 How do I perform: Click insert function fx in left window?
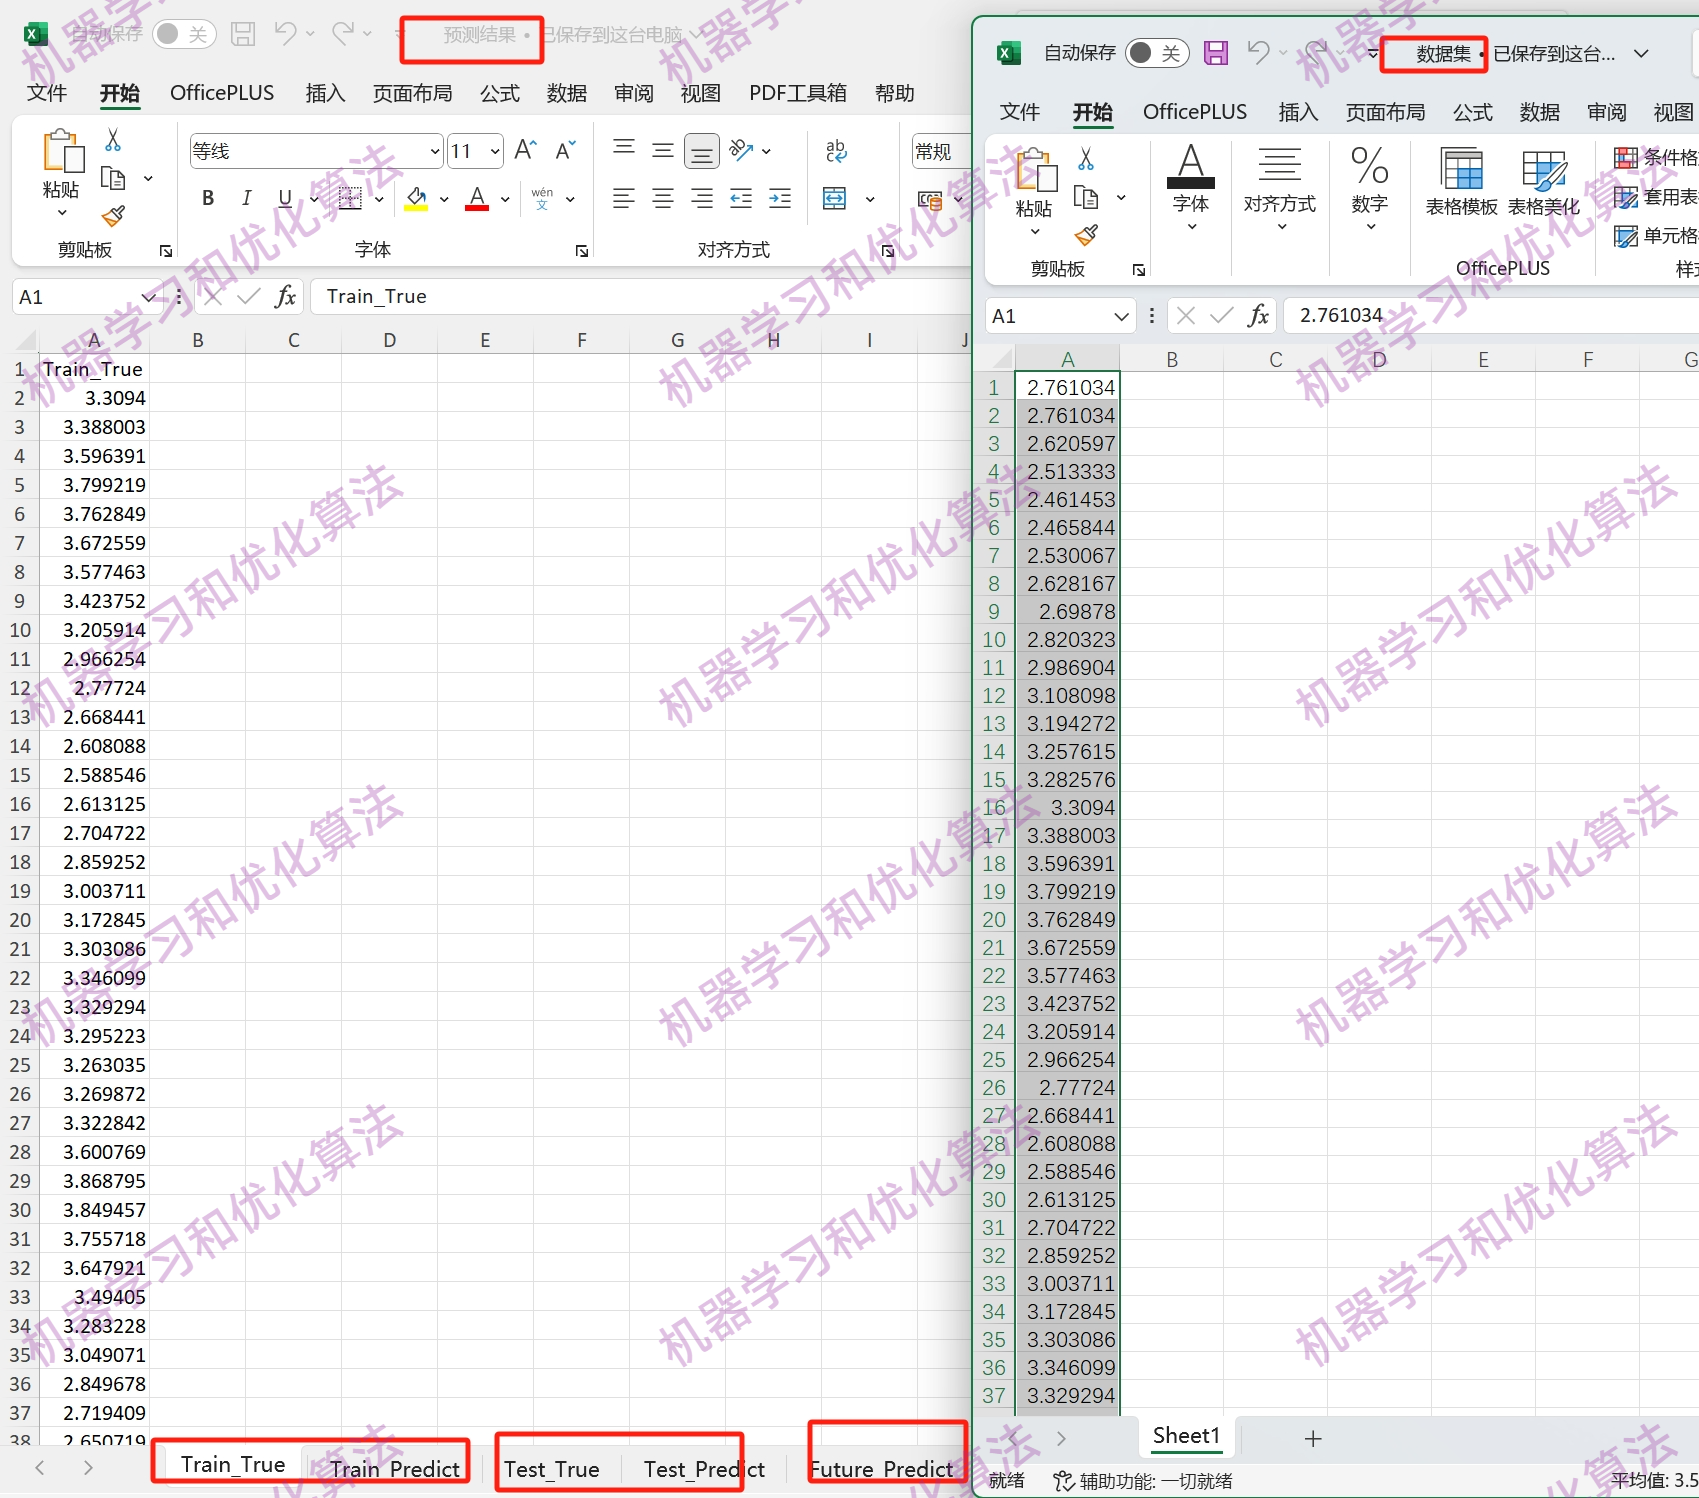[285, 297]
